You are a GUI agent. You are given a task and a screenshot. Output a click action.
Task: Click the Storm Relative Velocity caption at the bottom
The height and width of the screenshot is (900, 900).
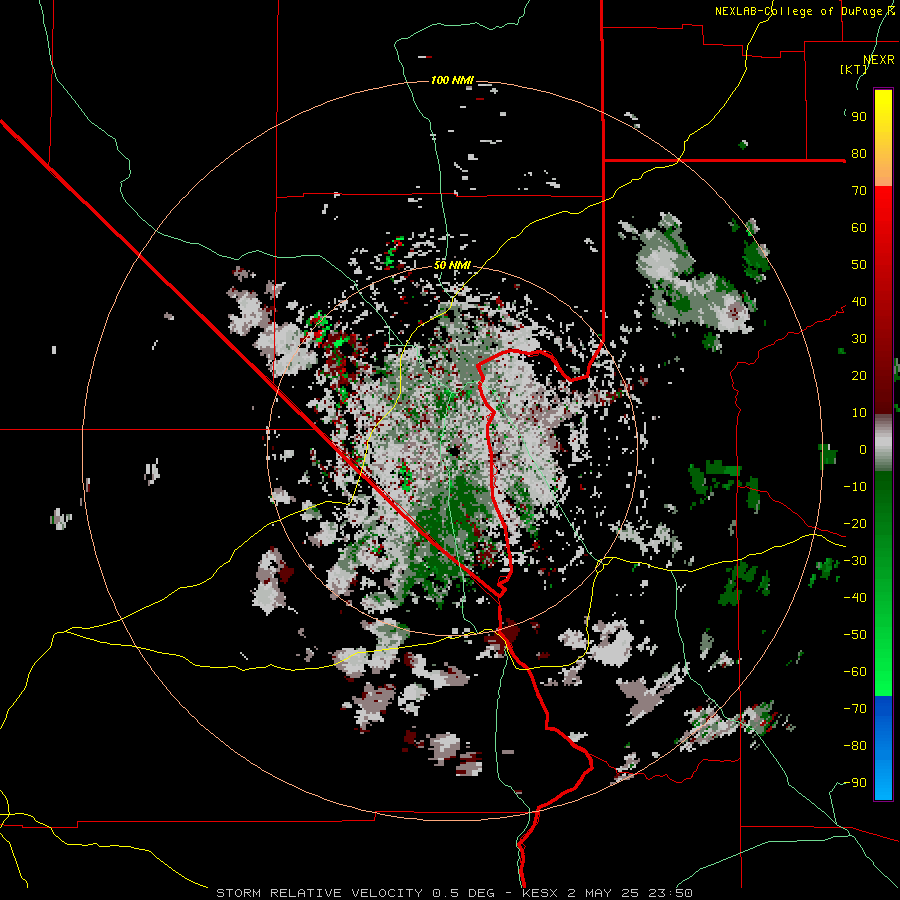[x=454, y=893]
